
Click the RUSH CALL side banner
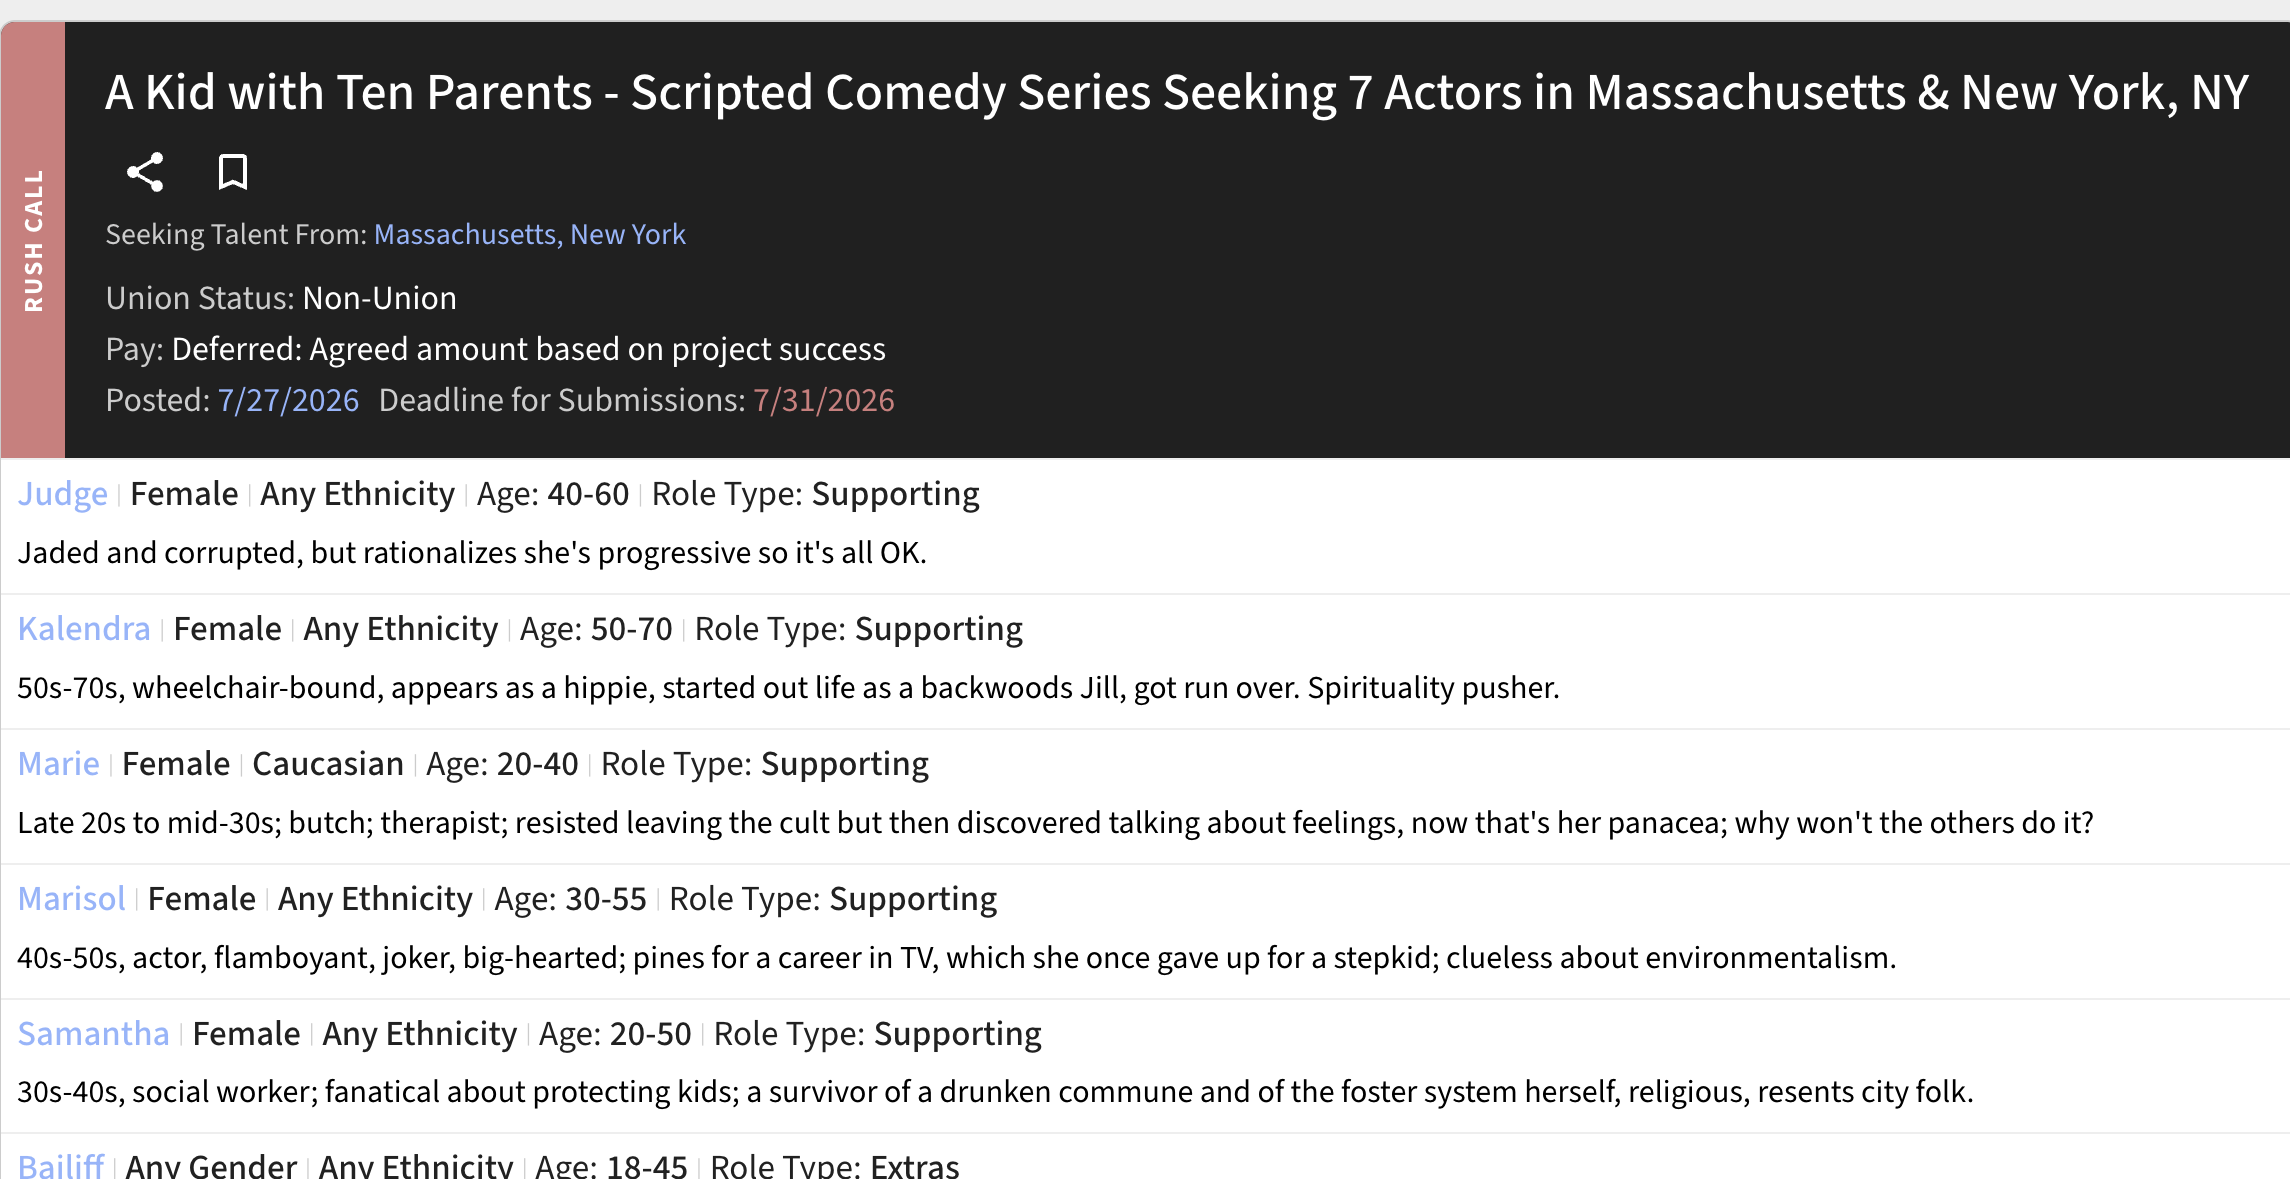click(33, 240)
